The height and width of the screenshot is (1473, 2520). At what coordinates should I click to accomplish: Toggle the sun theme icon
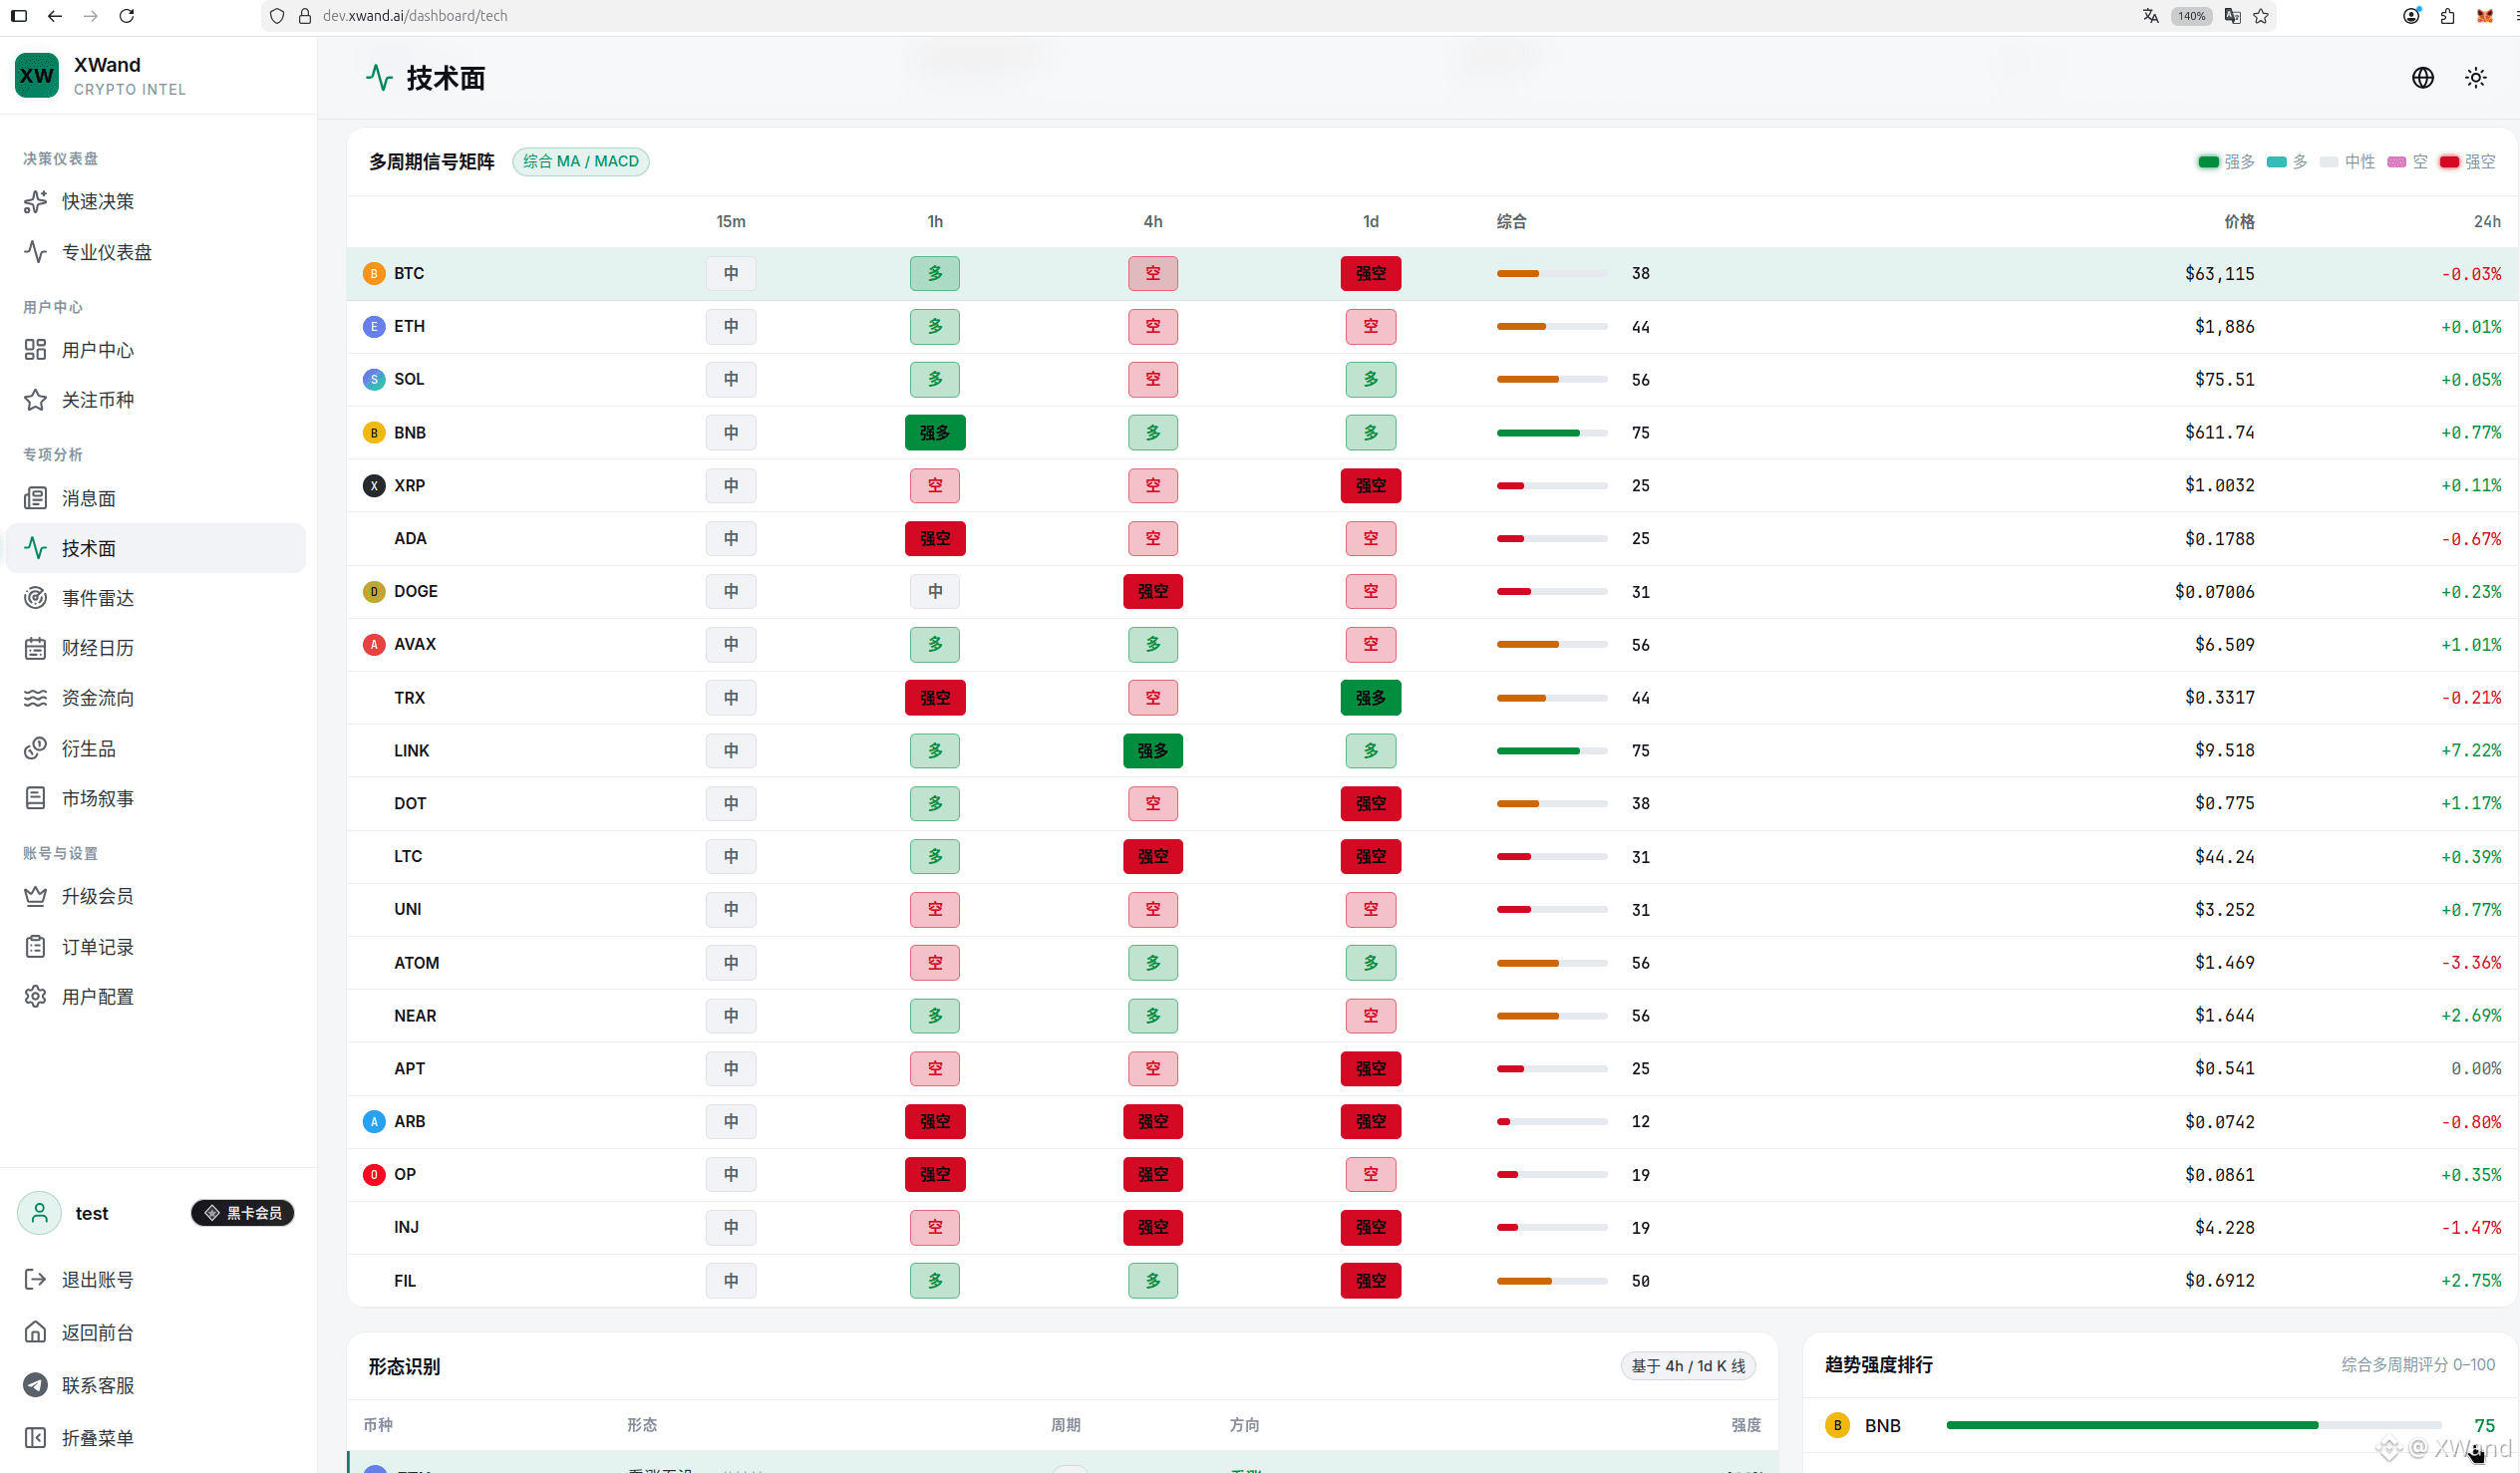tap(2475, 78)
